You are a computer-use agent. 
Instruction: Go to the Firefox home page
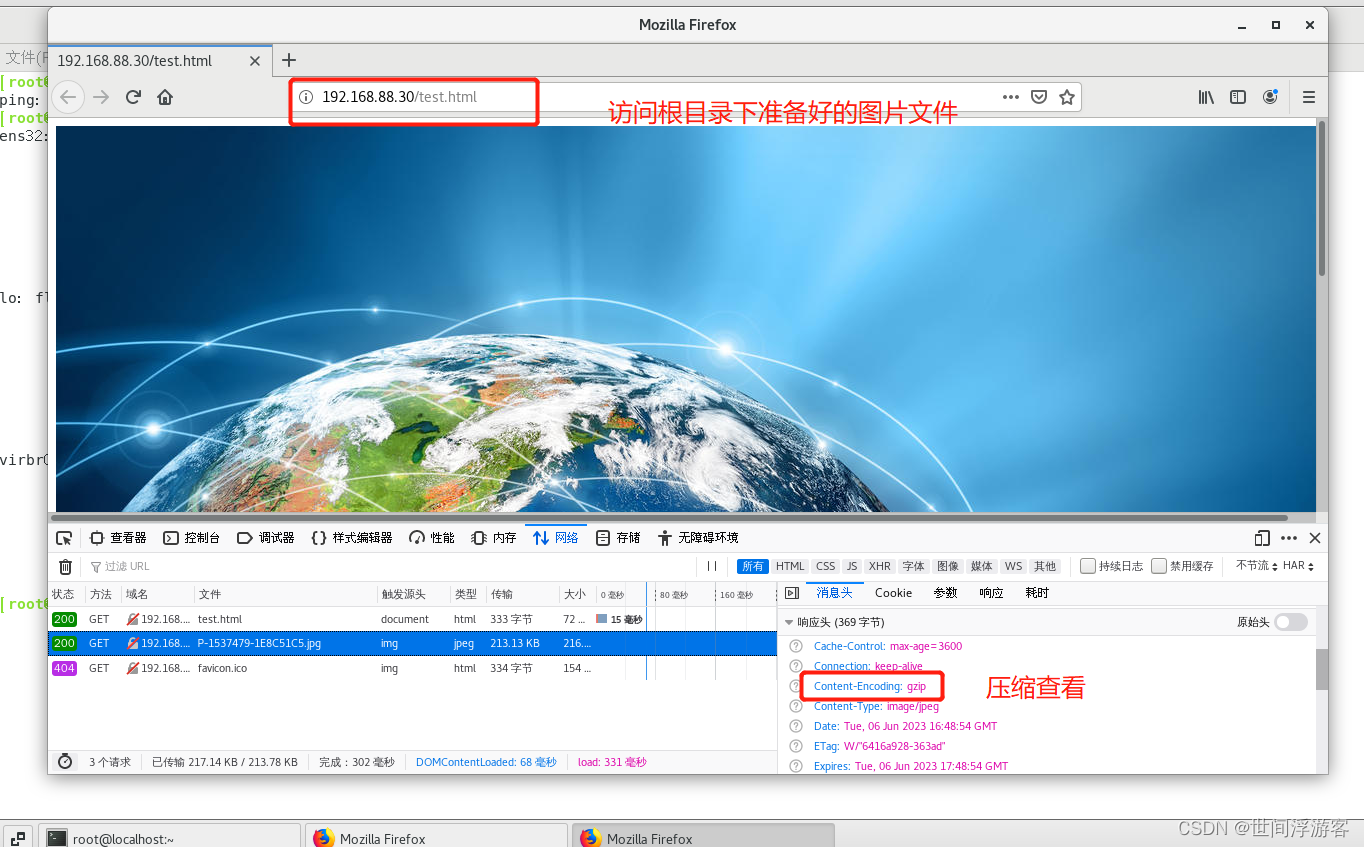click(165, 97)
